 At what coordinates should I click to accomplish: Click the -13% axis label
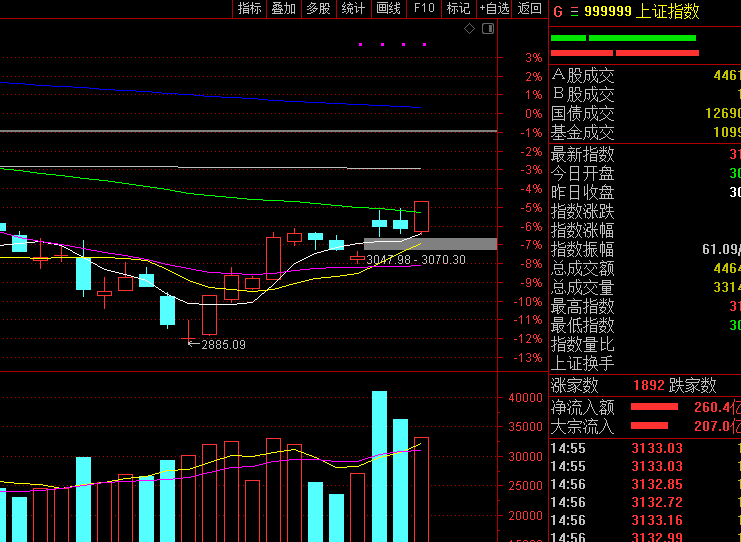tap(528, 358)
